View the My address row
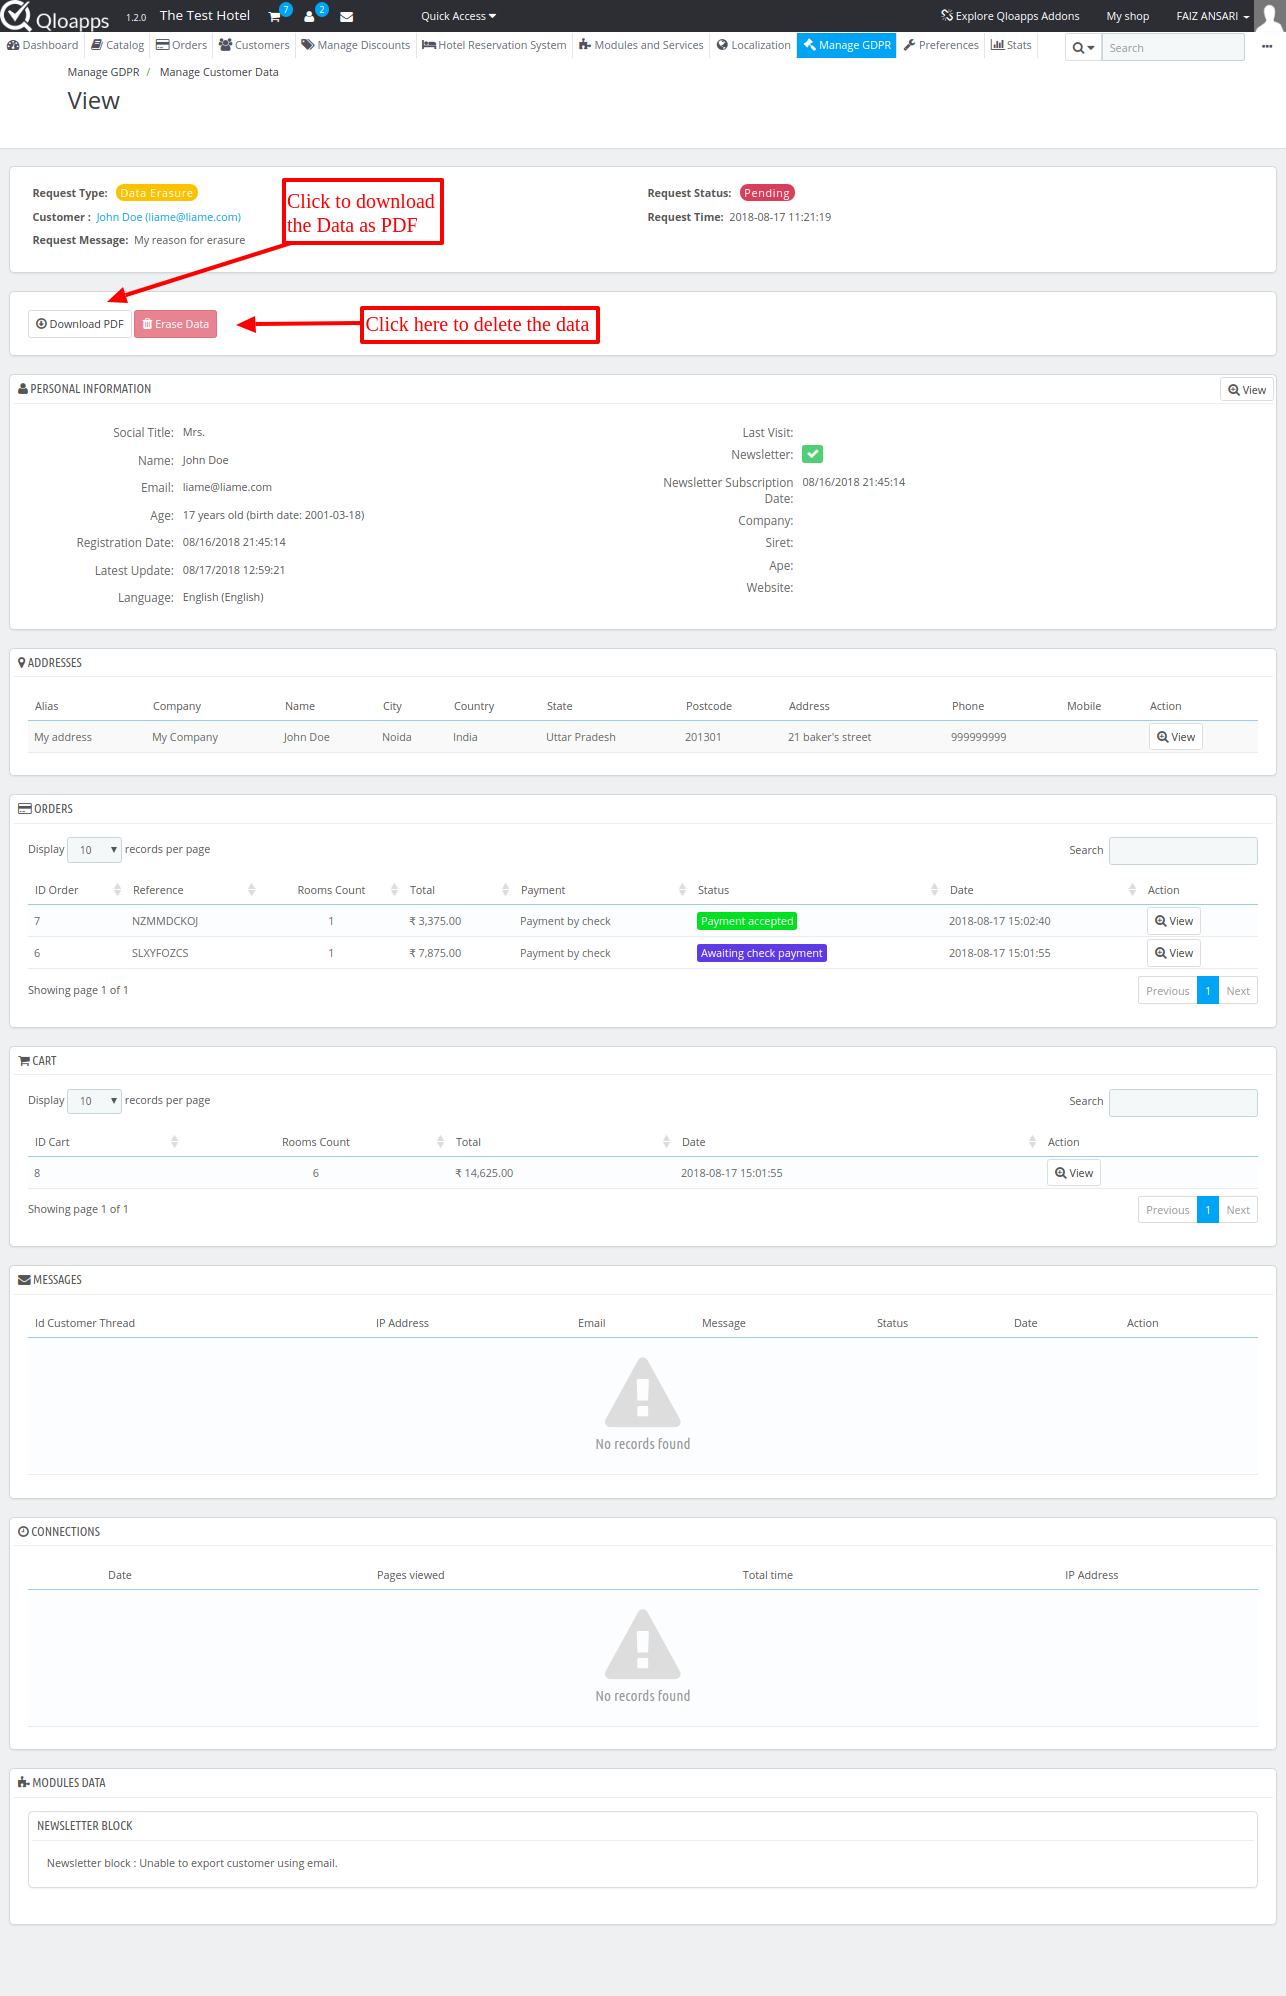The width and height of the screenshot is (1286, 1996). (x=1176, y=737)
